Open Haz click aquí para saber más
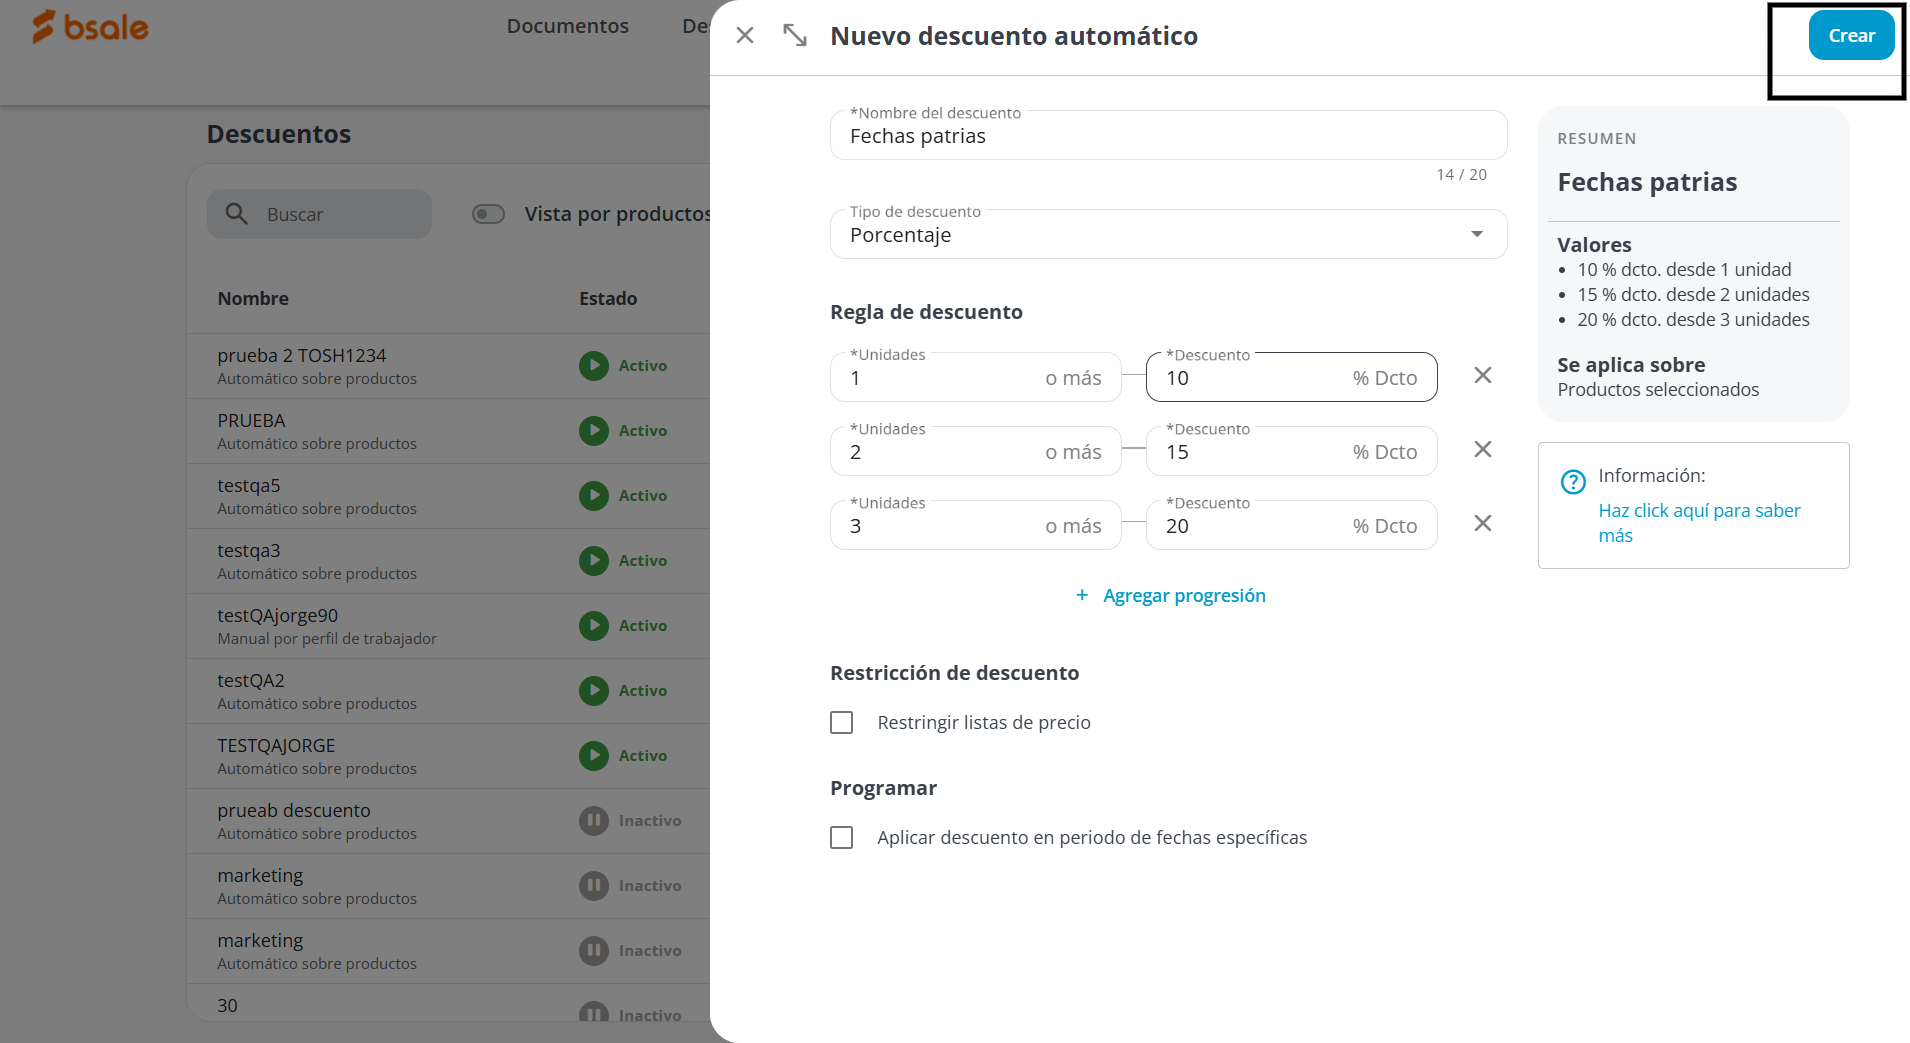Viewport: 1910px width, 1043px height. [x=1699, y=523]
